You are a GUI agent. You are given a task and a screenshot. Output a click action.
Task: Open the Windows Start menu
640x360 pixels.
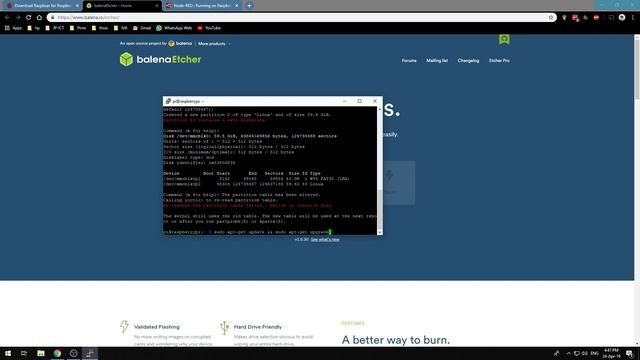[x=8, y=353]
